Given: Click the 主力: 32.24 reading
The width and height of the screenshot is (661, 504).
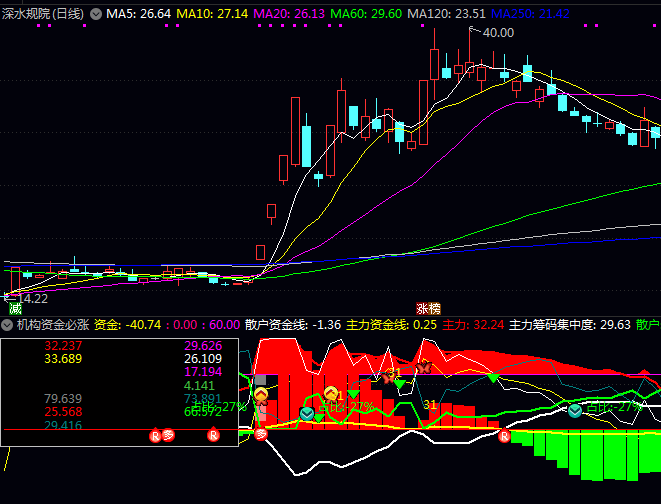Looking at the screenshot, I should (x=473, y=325).
